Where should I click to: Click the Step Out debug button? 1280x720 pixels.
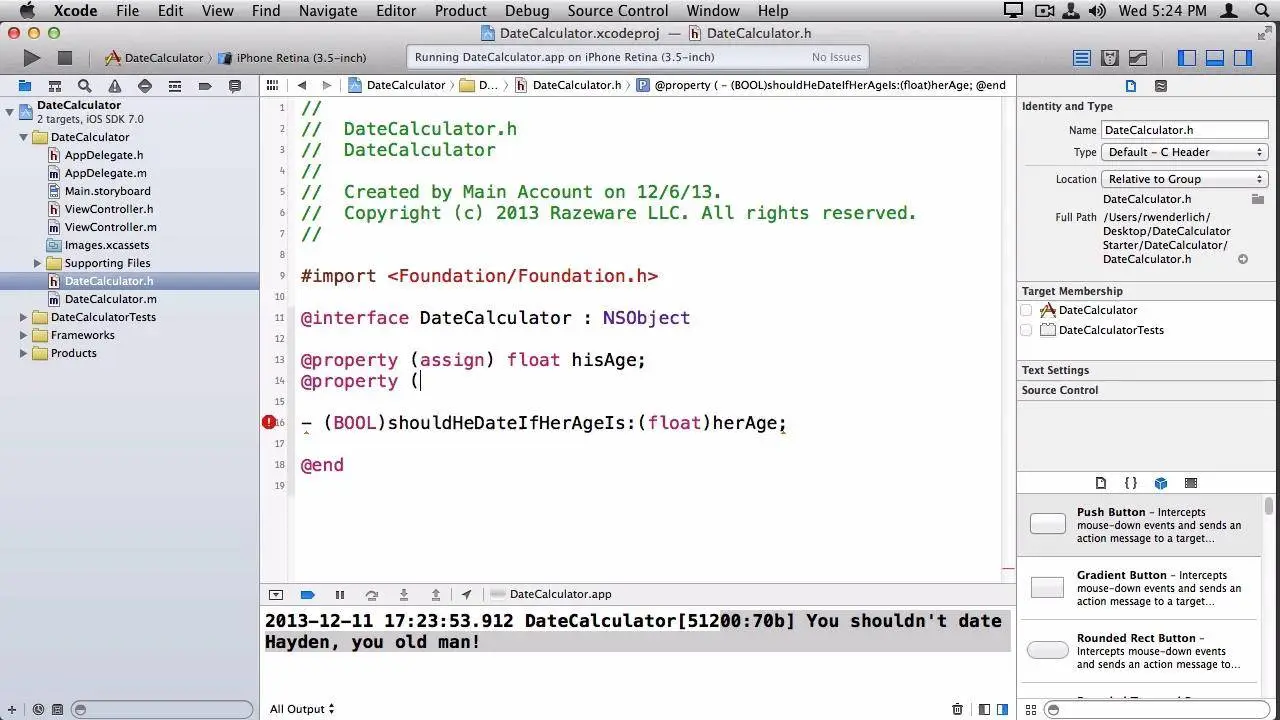pos(436,594)
